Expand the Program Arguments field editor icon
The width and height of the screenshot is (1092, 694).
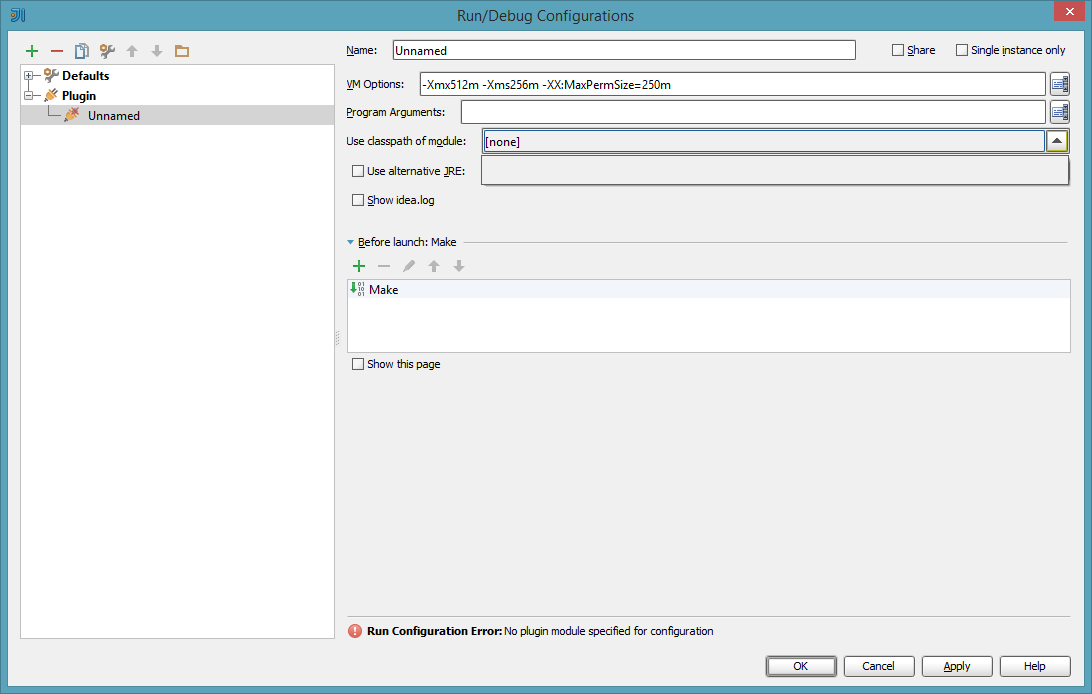point(1060,112)
